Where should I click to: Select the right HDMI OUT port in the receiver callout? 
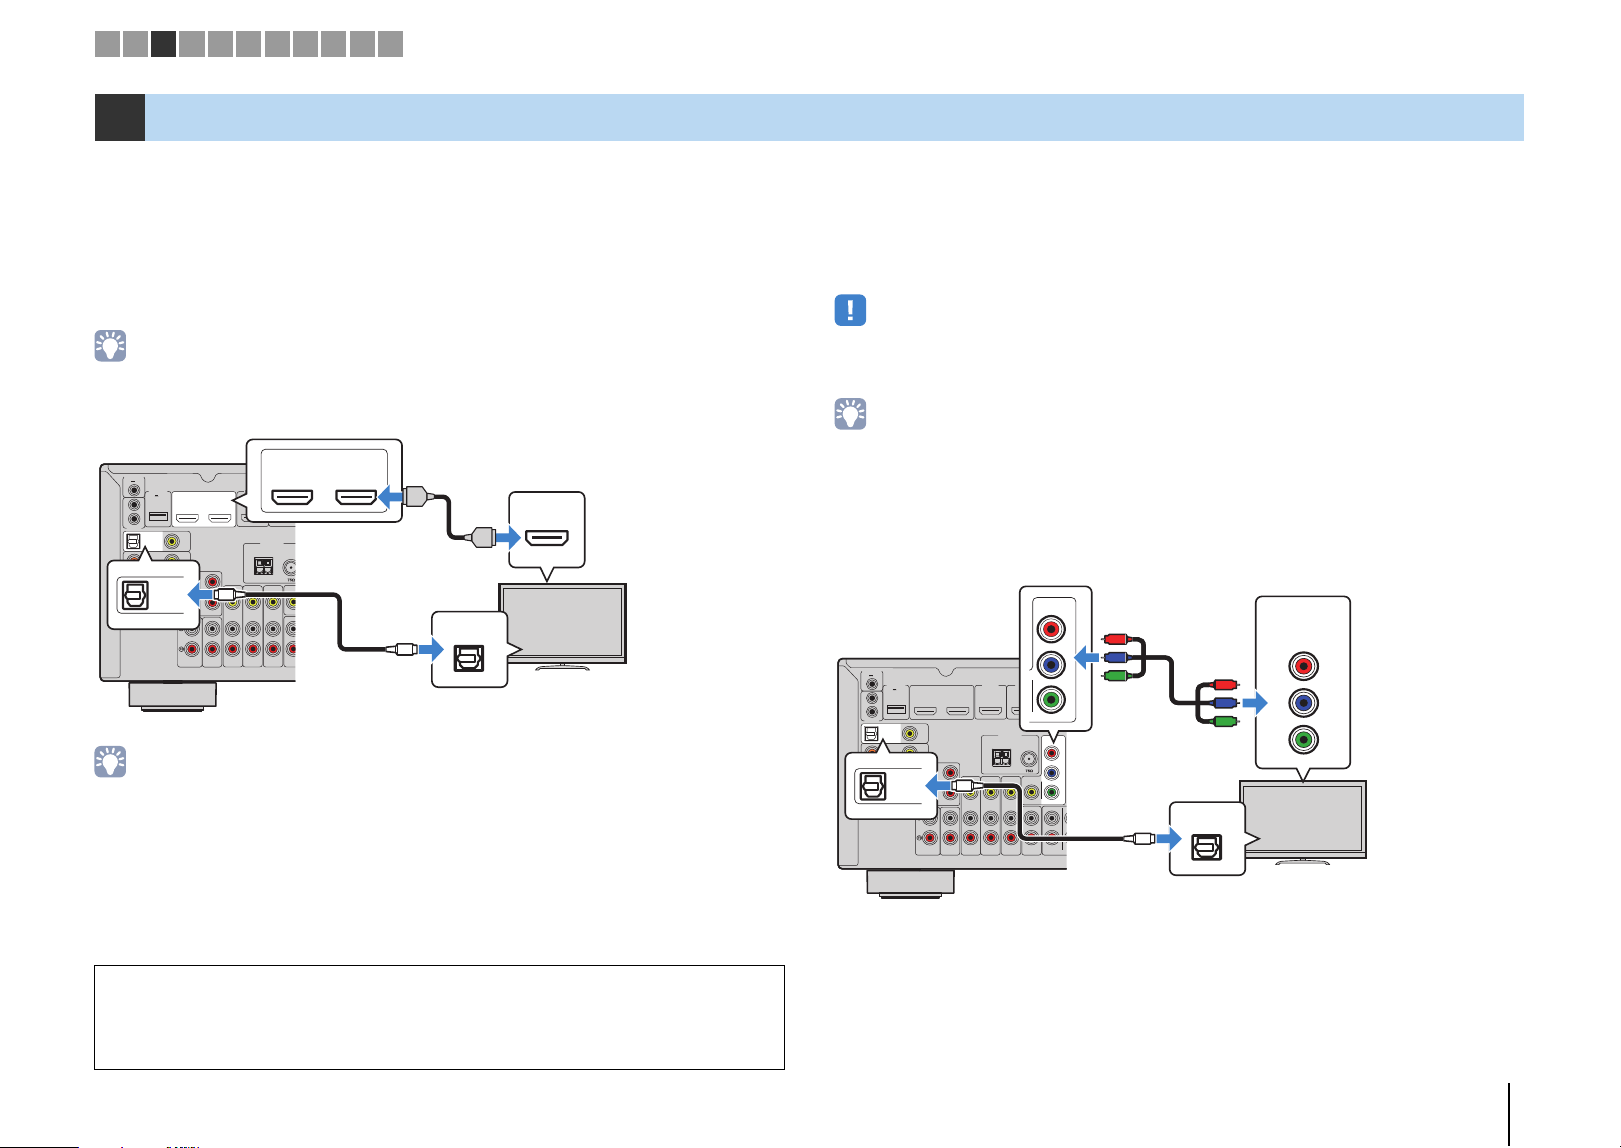[x=355, y=496]
